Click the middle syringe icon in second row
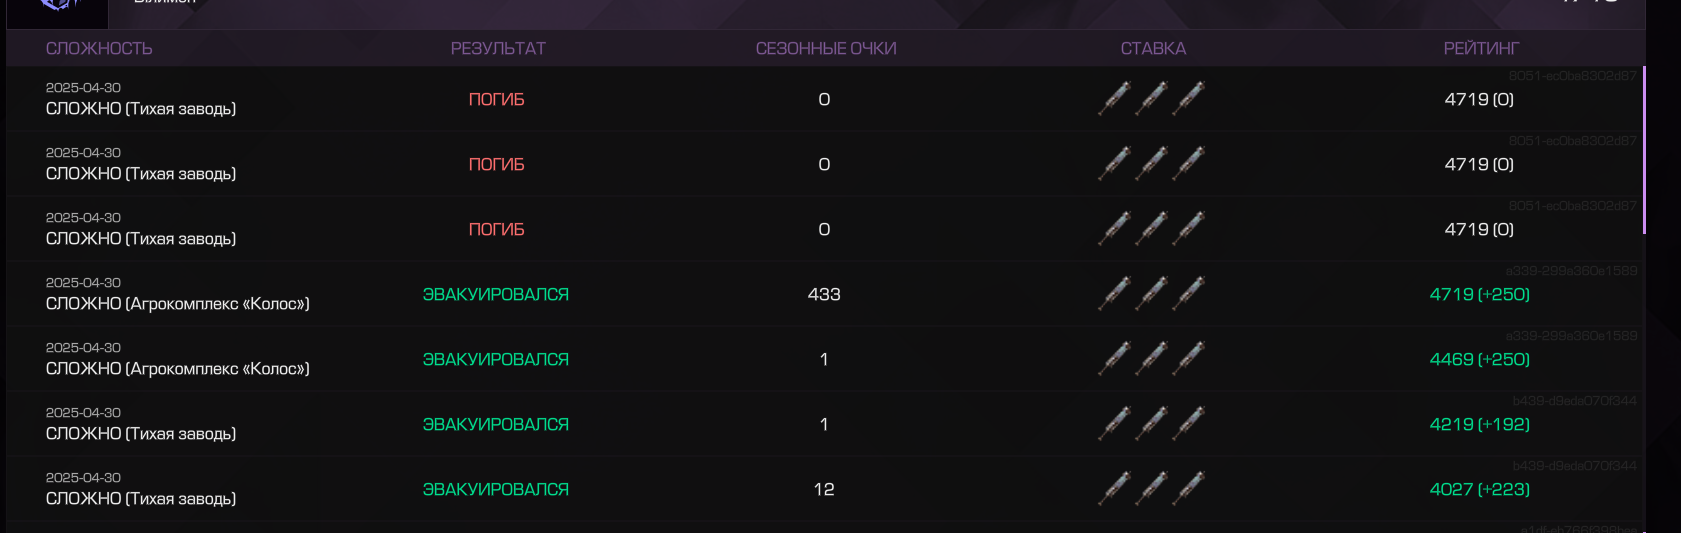 [1152, 164]
